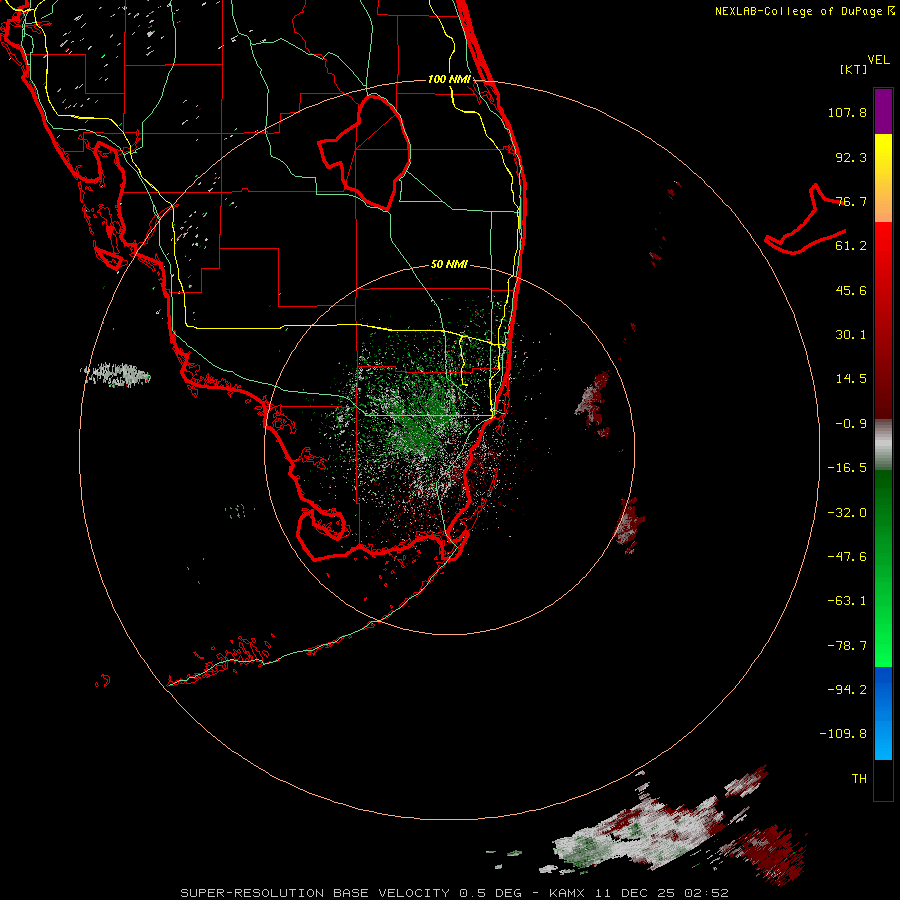The image size is (900, 900).
Task: Click the 76.7 velocity scale value
Action: click(x=851, y=201)
